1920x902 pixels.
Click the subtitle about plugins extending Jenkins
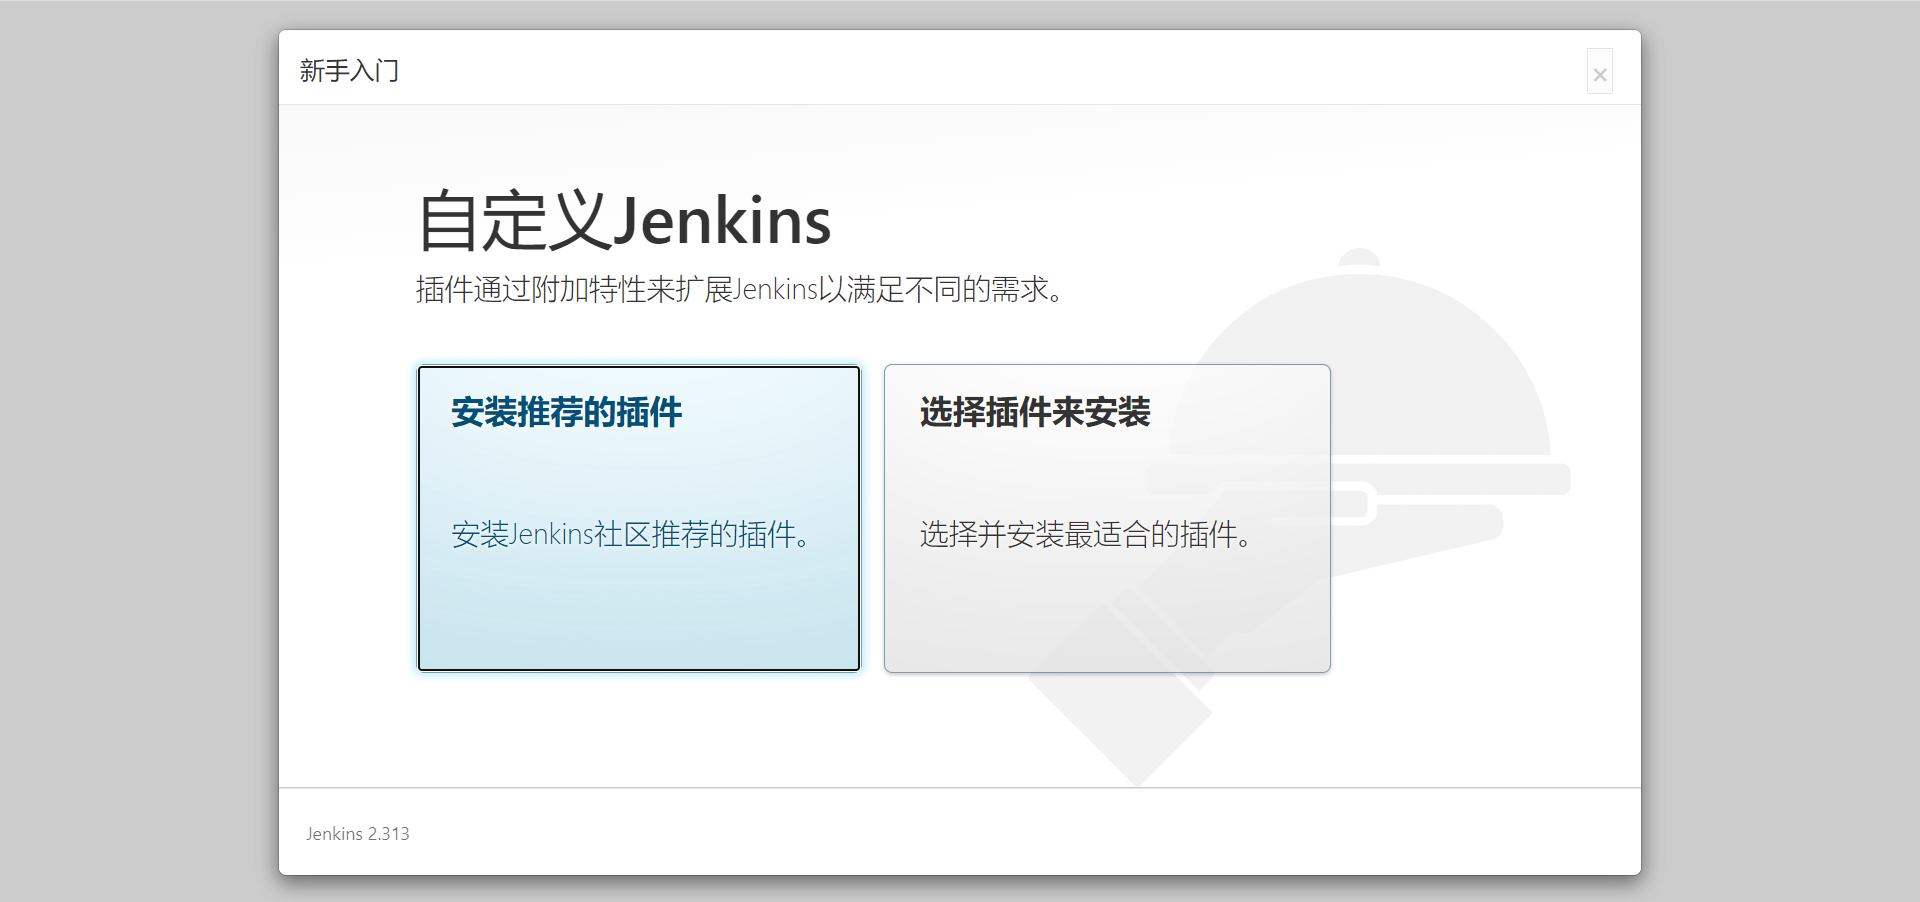point(740,290)
